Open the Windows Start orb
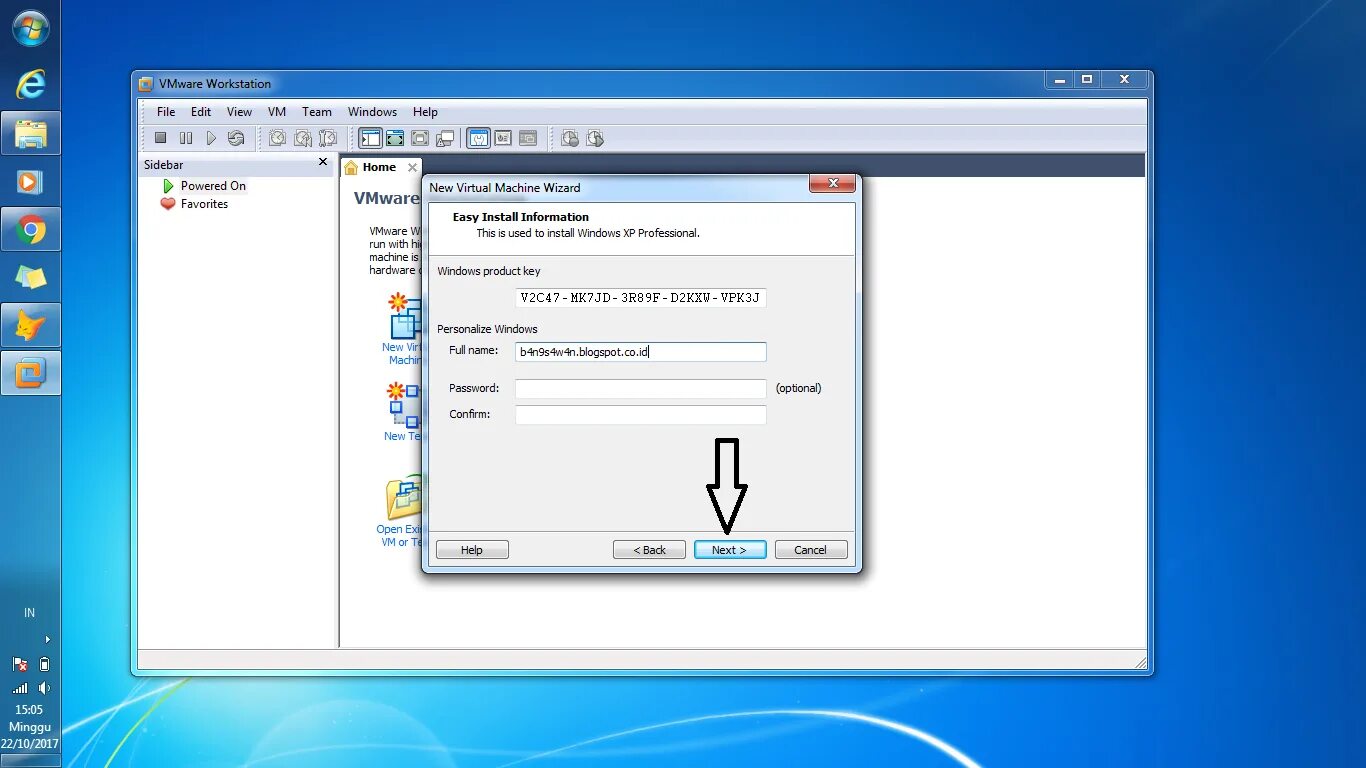The width and height of the screenshot is (1366, 768). point(31,28)
